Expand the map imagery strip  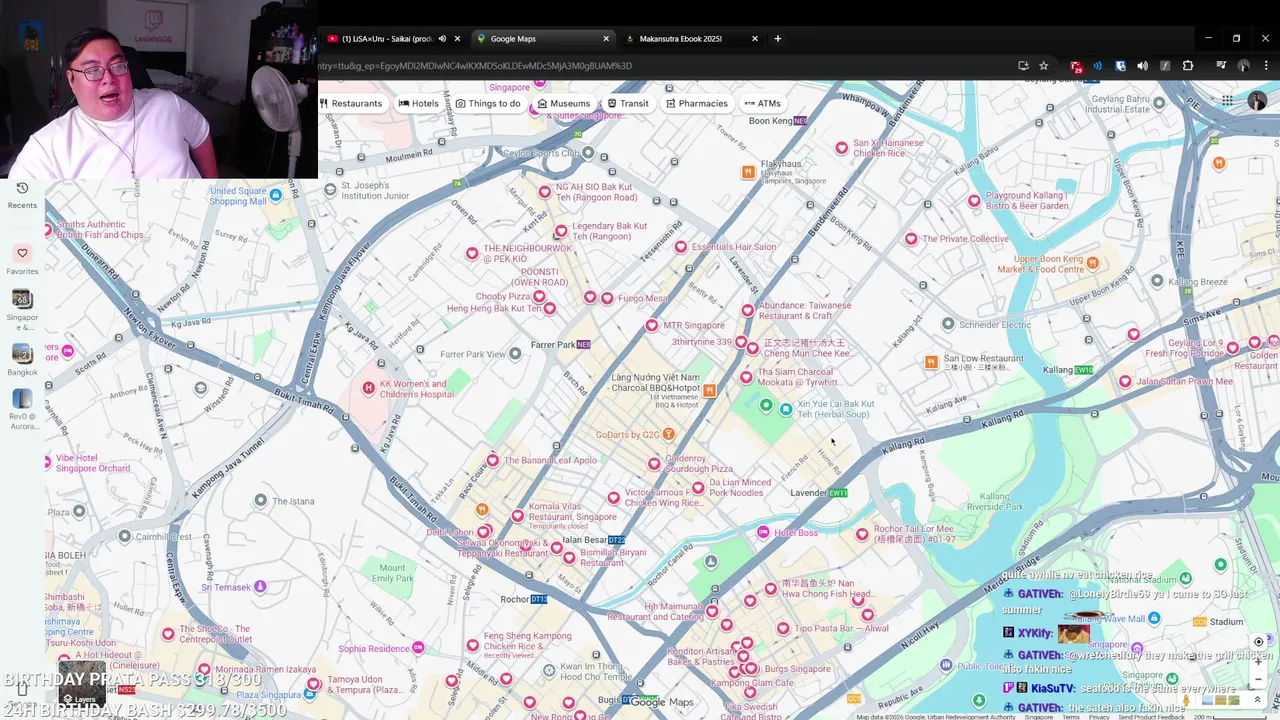(x=1257, y=699)
